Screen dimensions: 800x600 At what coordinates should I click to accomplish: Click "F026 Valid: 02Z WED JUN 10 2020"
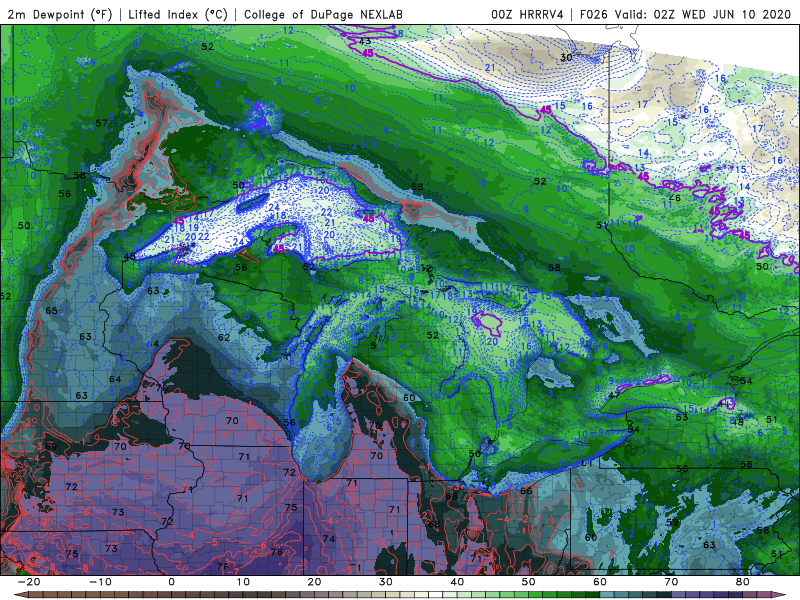pyautogui.click(x=685, y=14)
